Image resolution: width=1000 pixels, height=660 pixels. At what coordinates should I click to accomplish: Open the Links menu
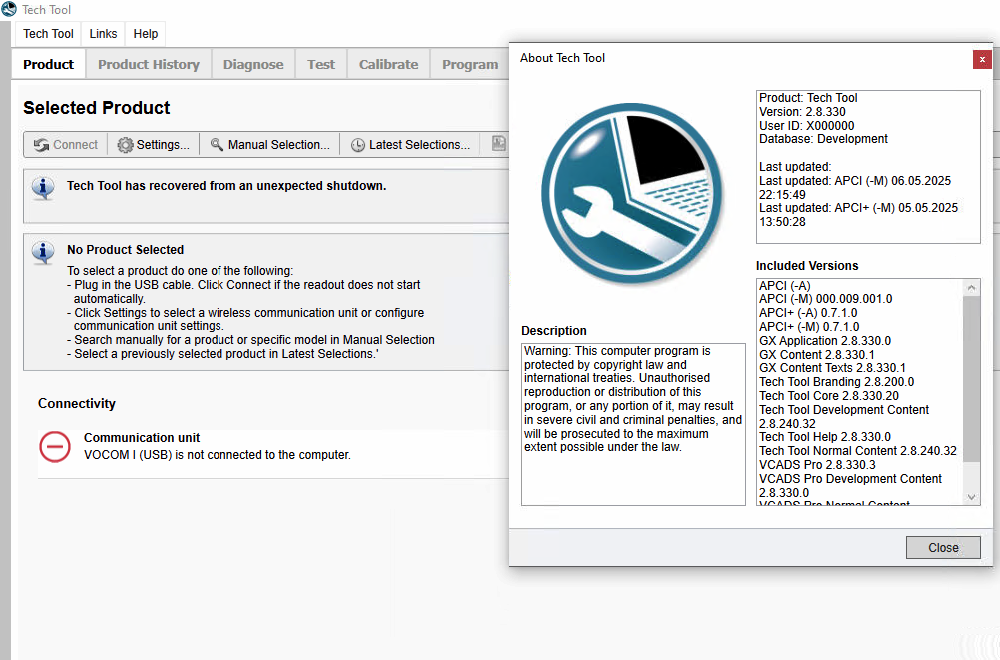point(103,33)
